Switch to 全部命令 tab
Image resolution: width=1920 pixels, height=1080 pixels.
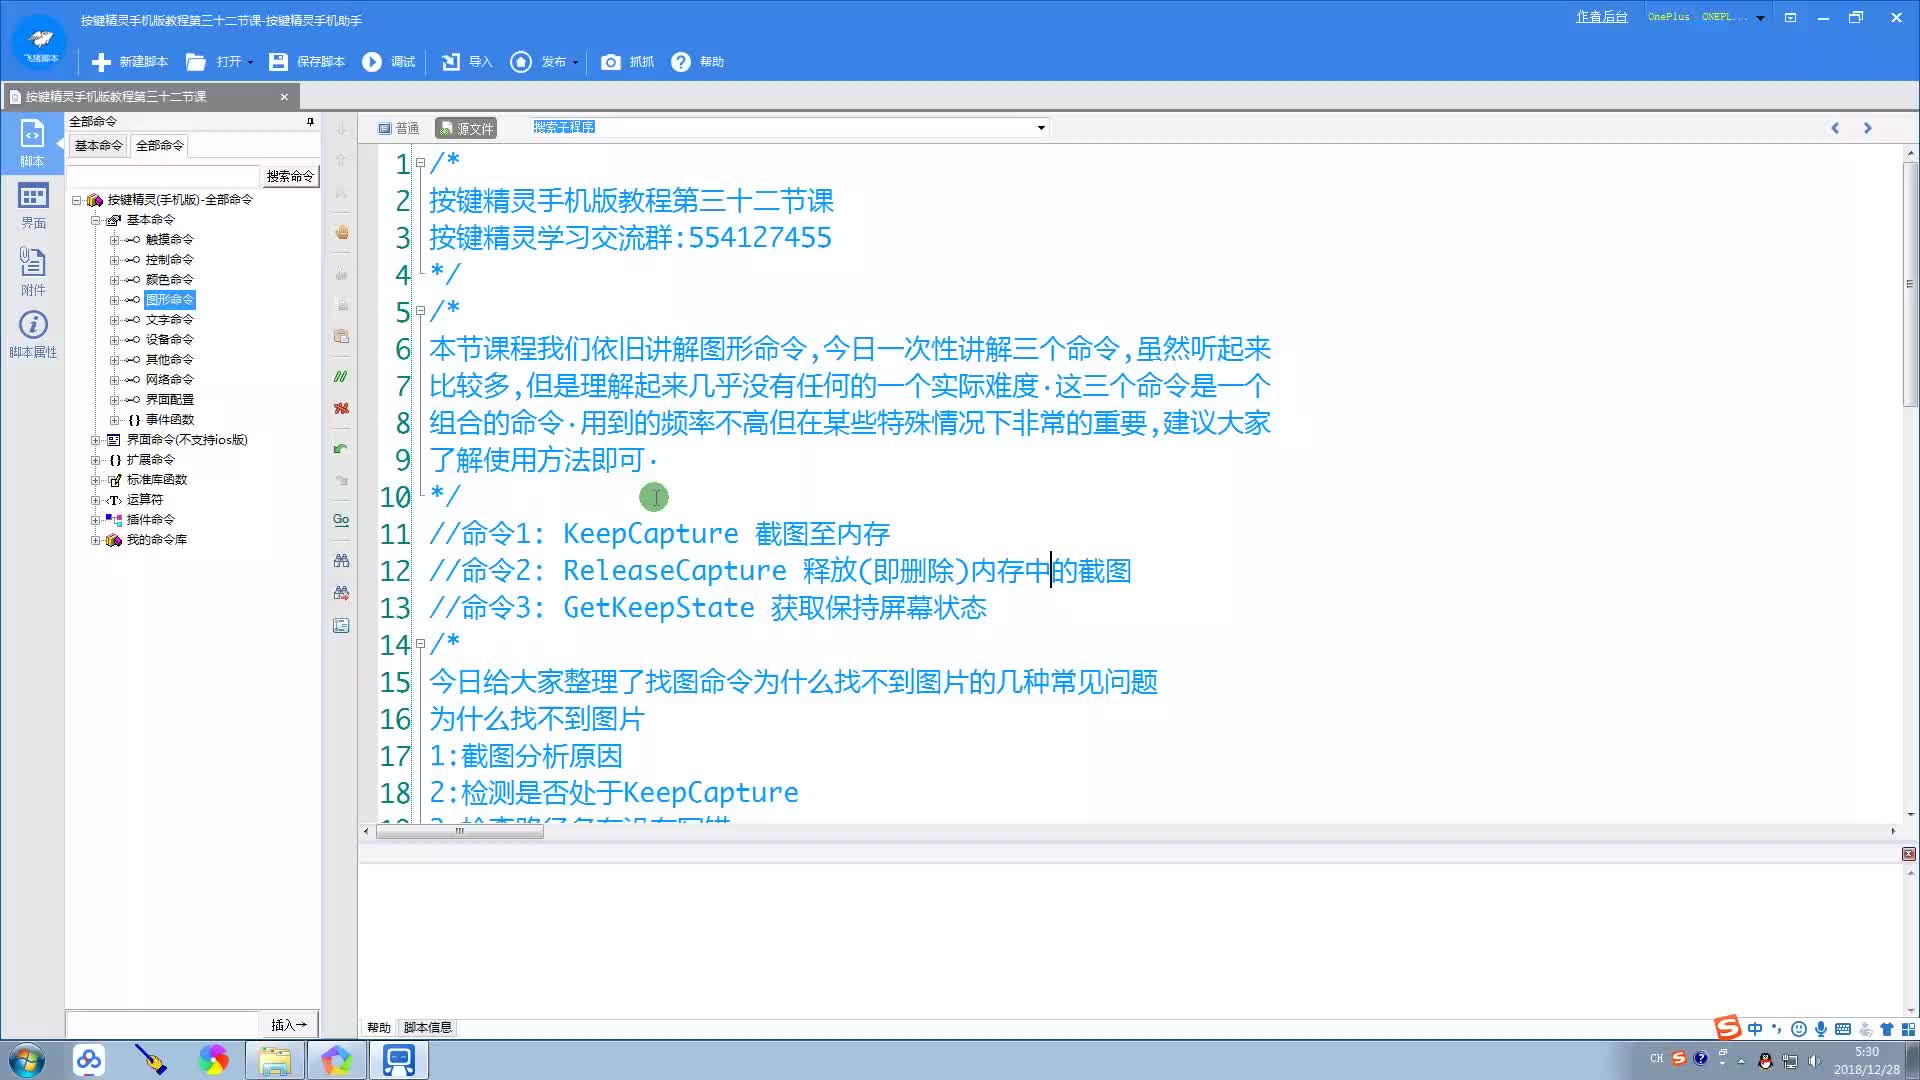coord(160,146)
